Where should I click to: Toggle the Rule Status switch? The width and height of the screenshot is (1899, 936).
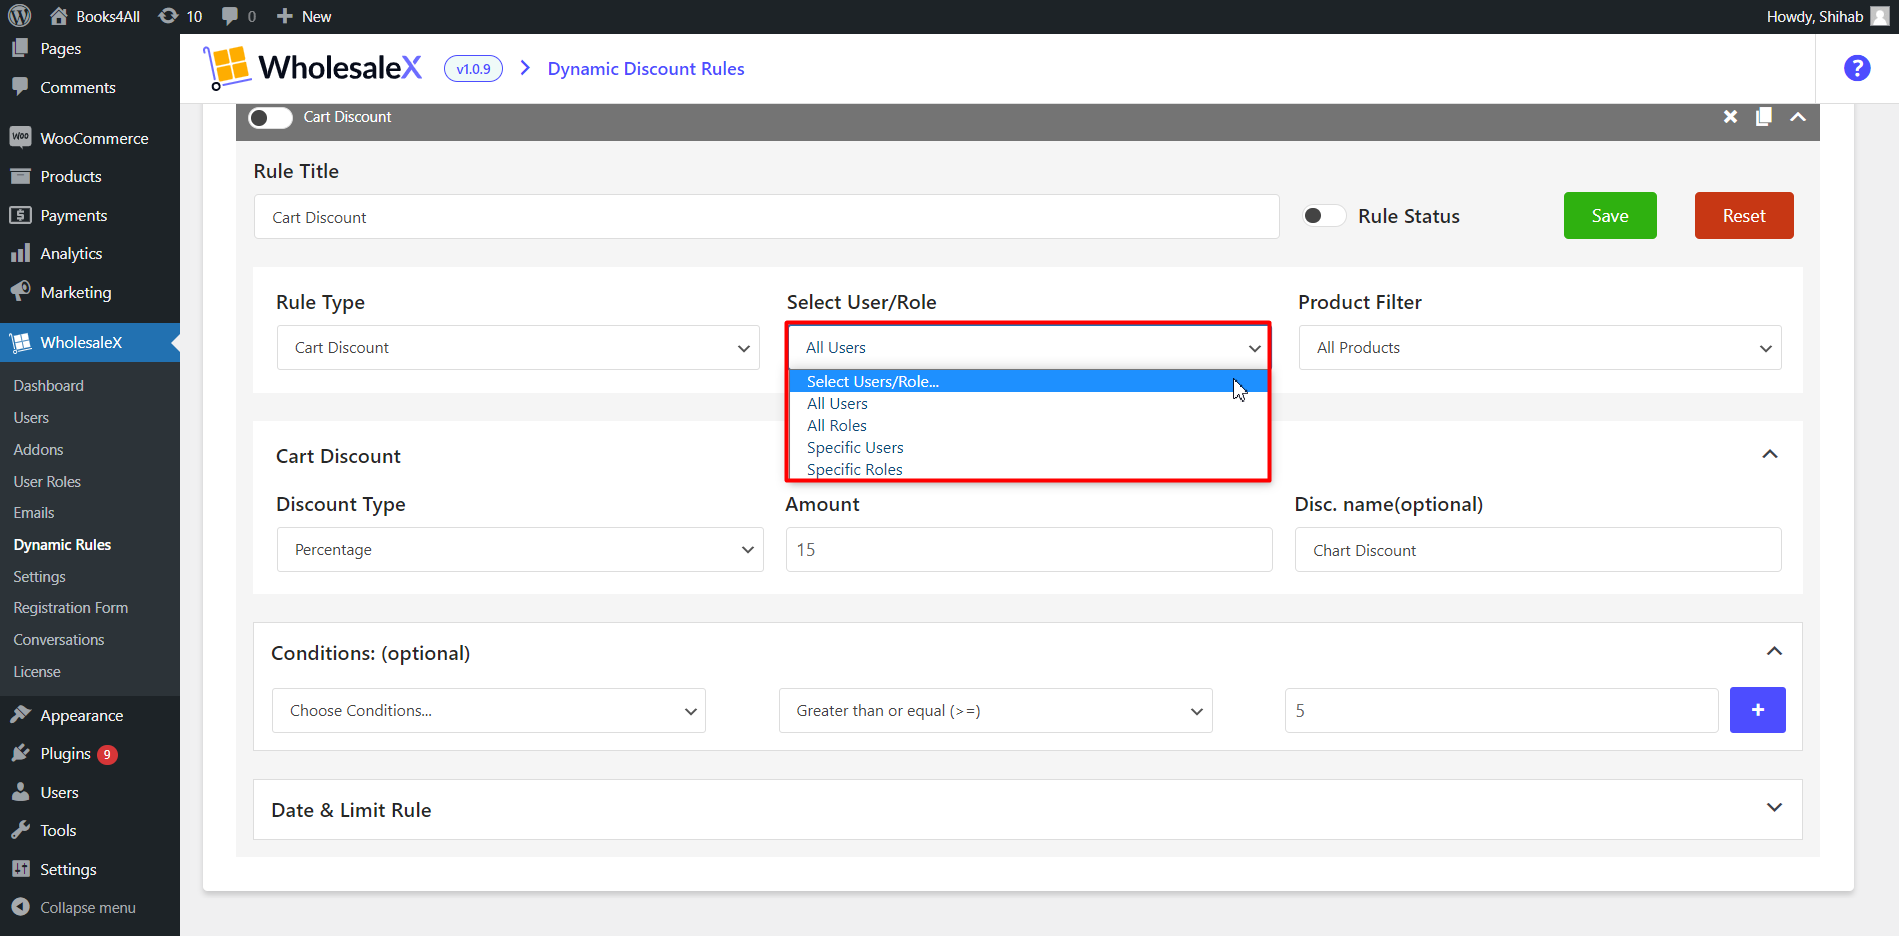coord(1324,216)
